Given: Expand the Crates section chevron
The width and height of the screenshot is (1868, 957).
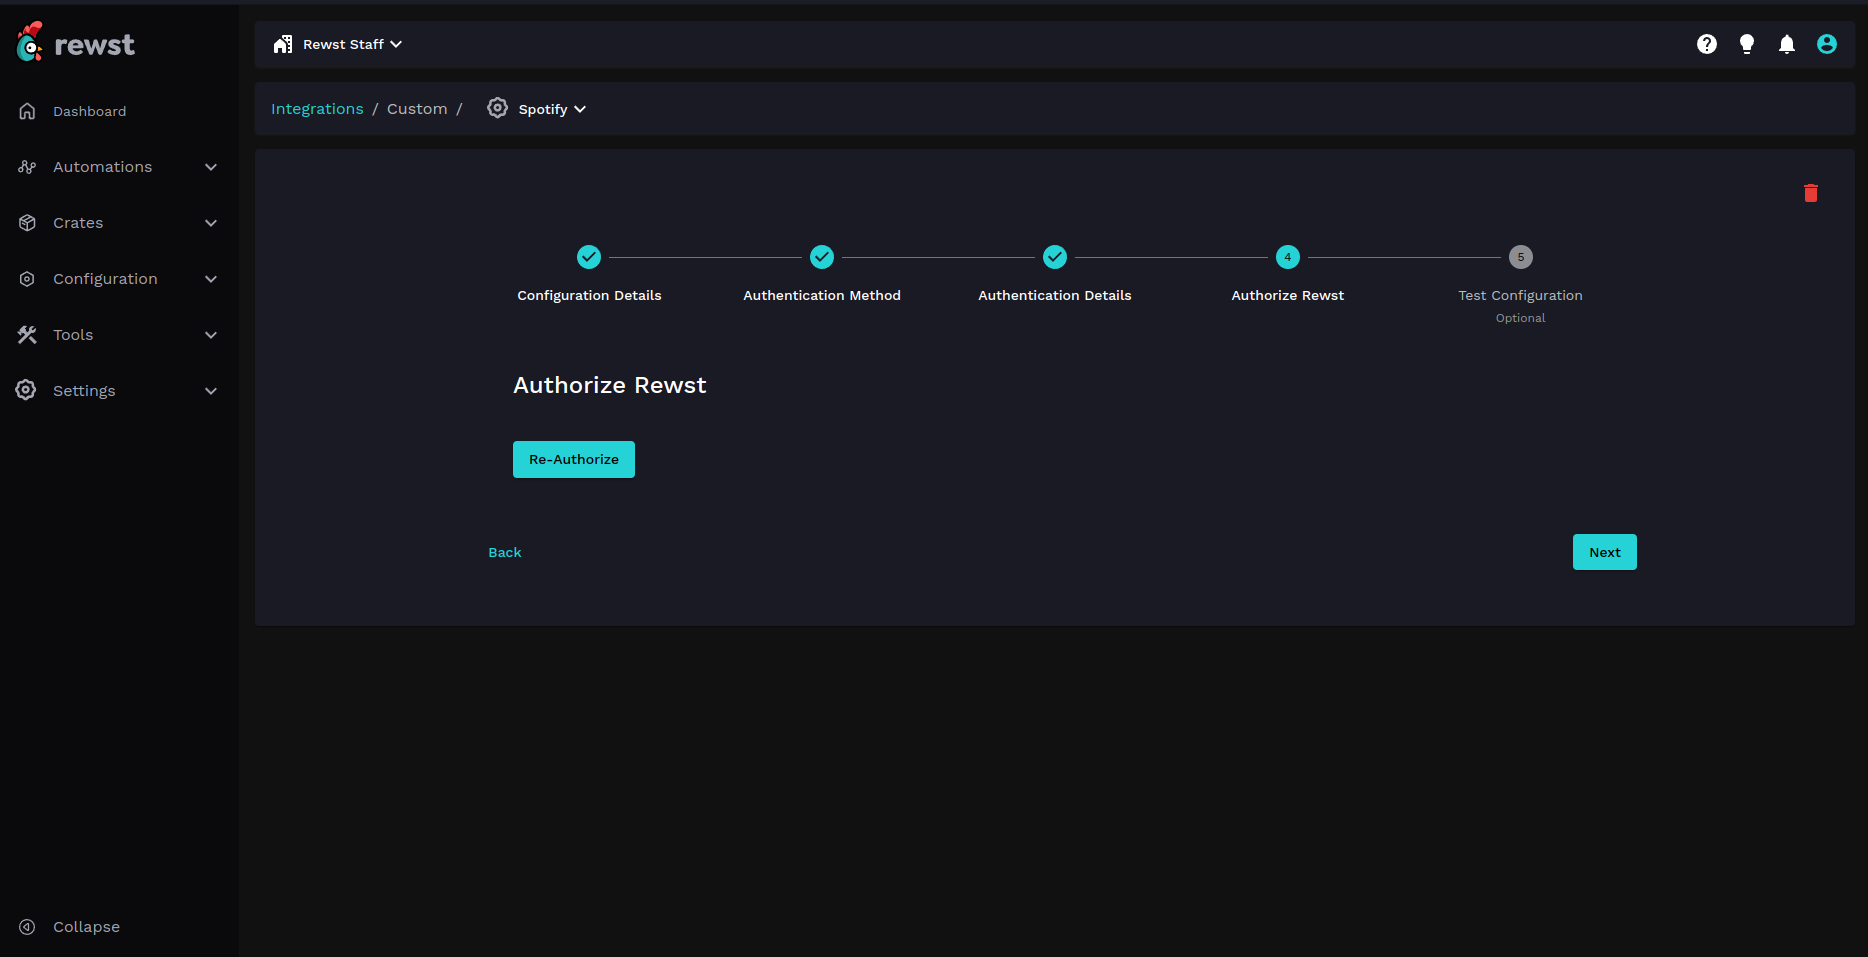Looking at the screenshot, I should click(211, 223).
